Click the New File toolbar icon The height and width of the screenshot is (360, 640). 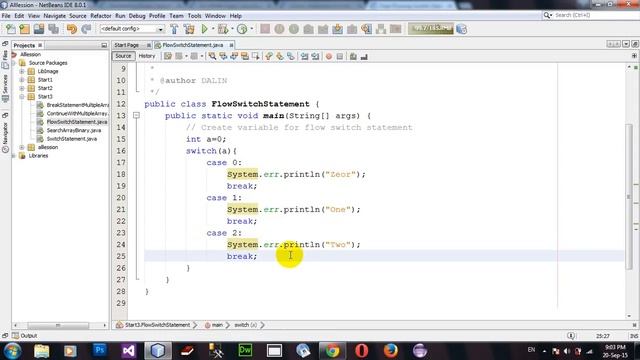pos(11,29)
